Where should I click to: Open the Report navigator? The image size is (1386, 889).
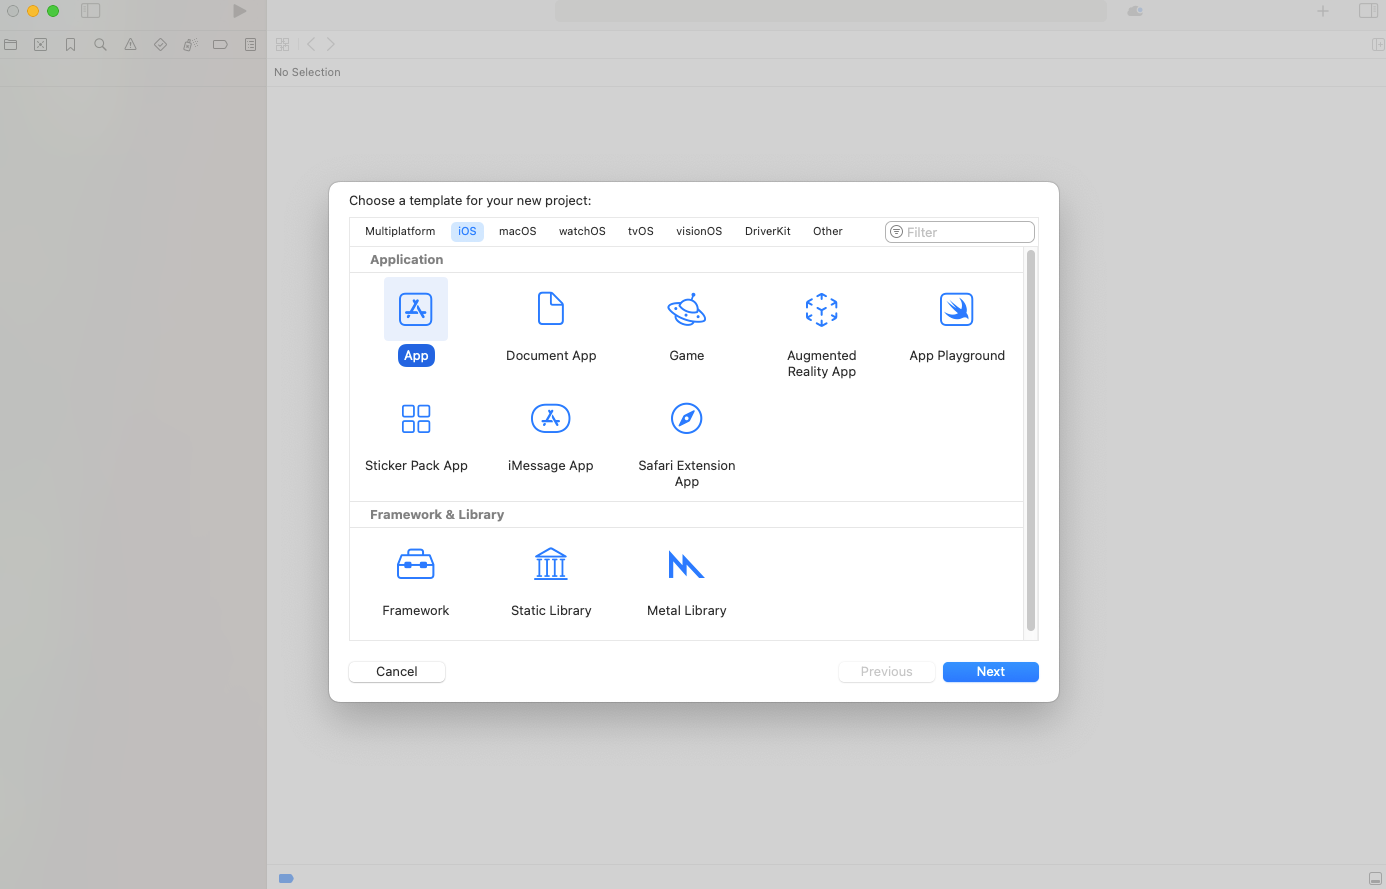coord(251,45)
